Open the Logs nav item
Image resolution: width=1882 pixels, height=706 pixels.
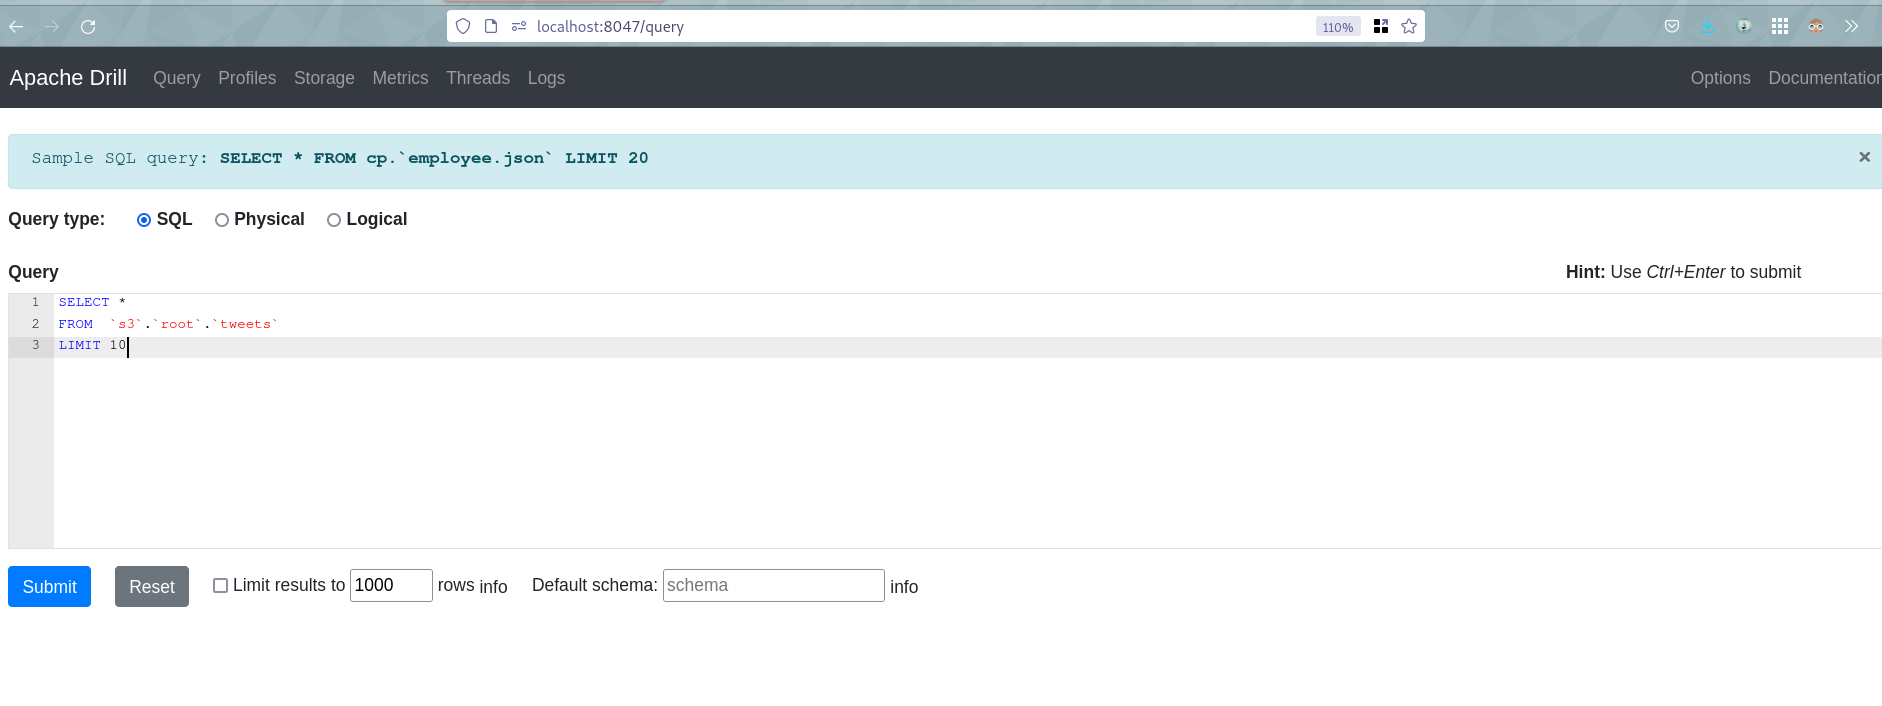coord(546,78)
